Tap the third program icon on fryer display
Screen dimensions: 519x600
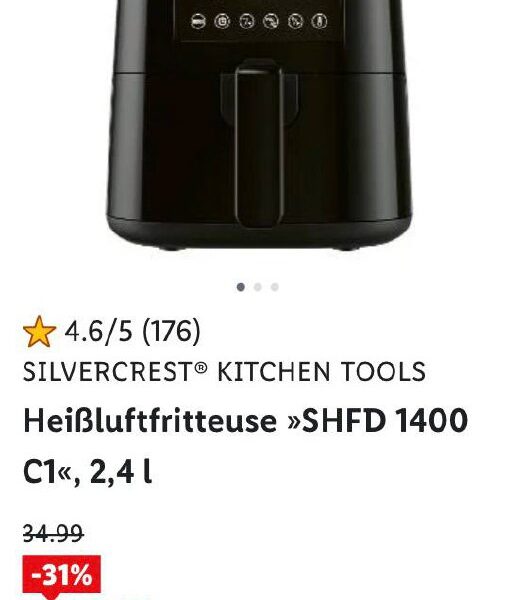click(x=247, y=21)
